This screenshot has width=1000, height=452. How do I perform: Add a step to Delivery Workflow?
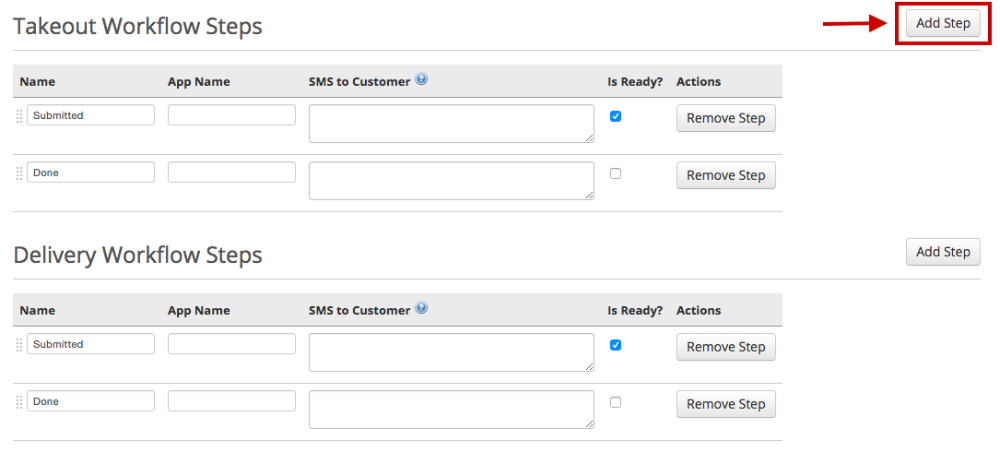(x=943, y=252)
